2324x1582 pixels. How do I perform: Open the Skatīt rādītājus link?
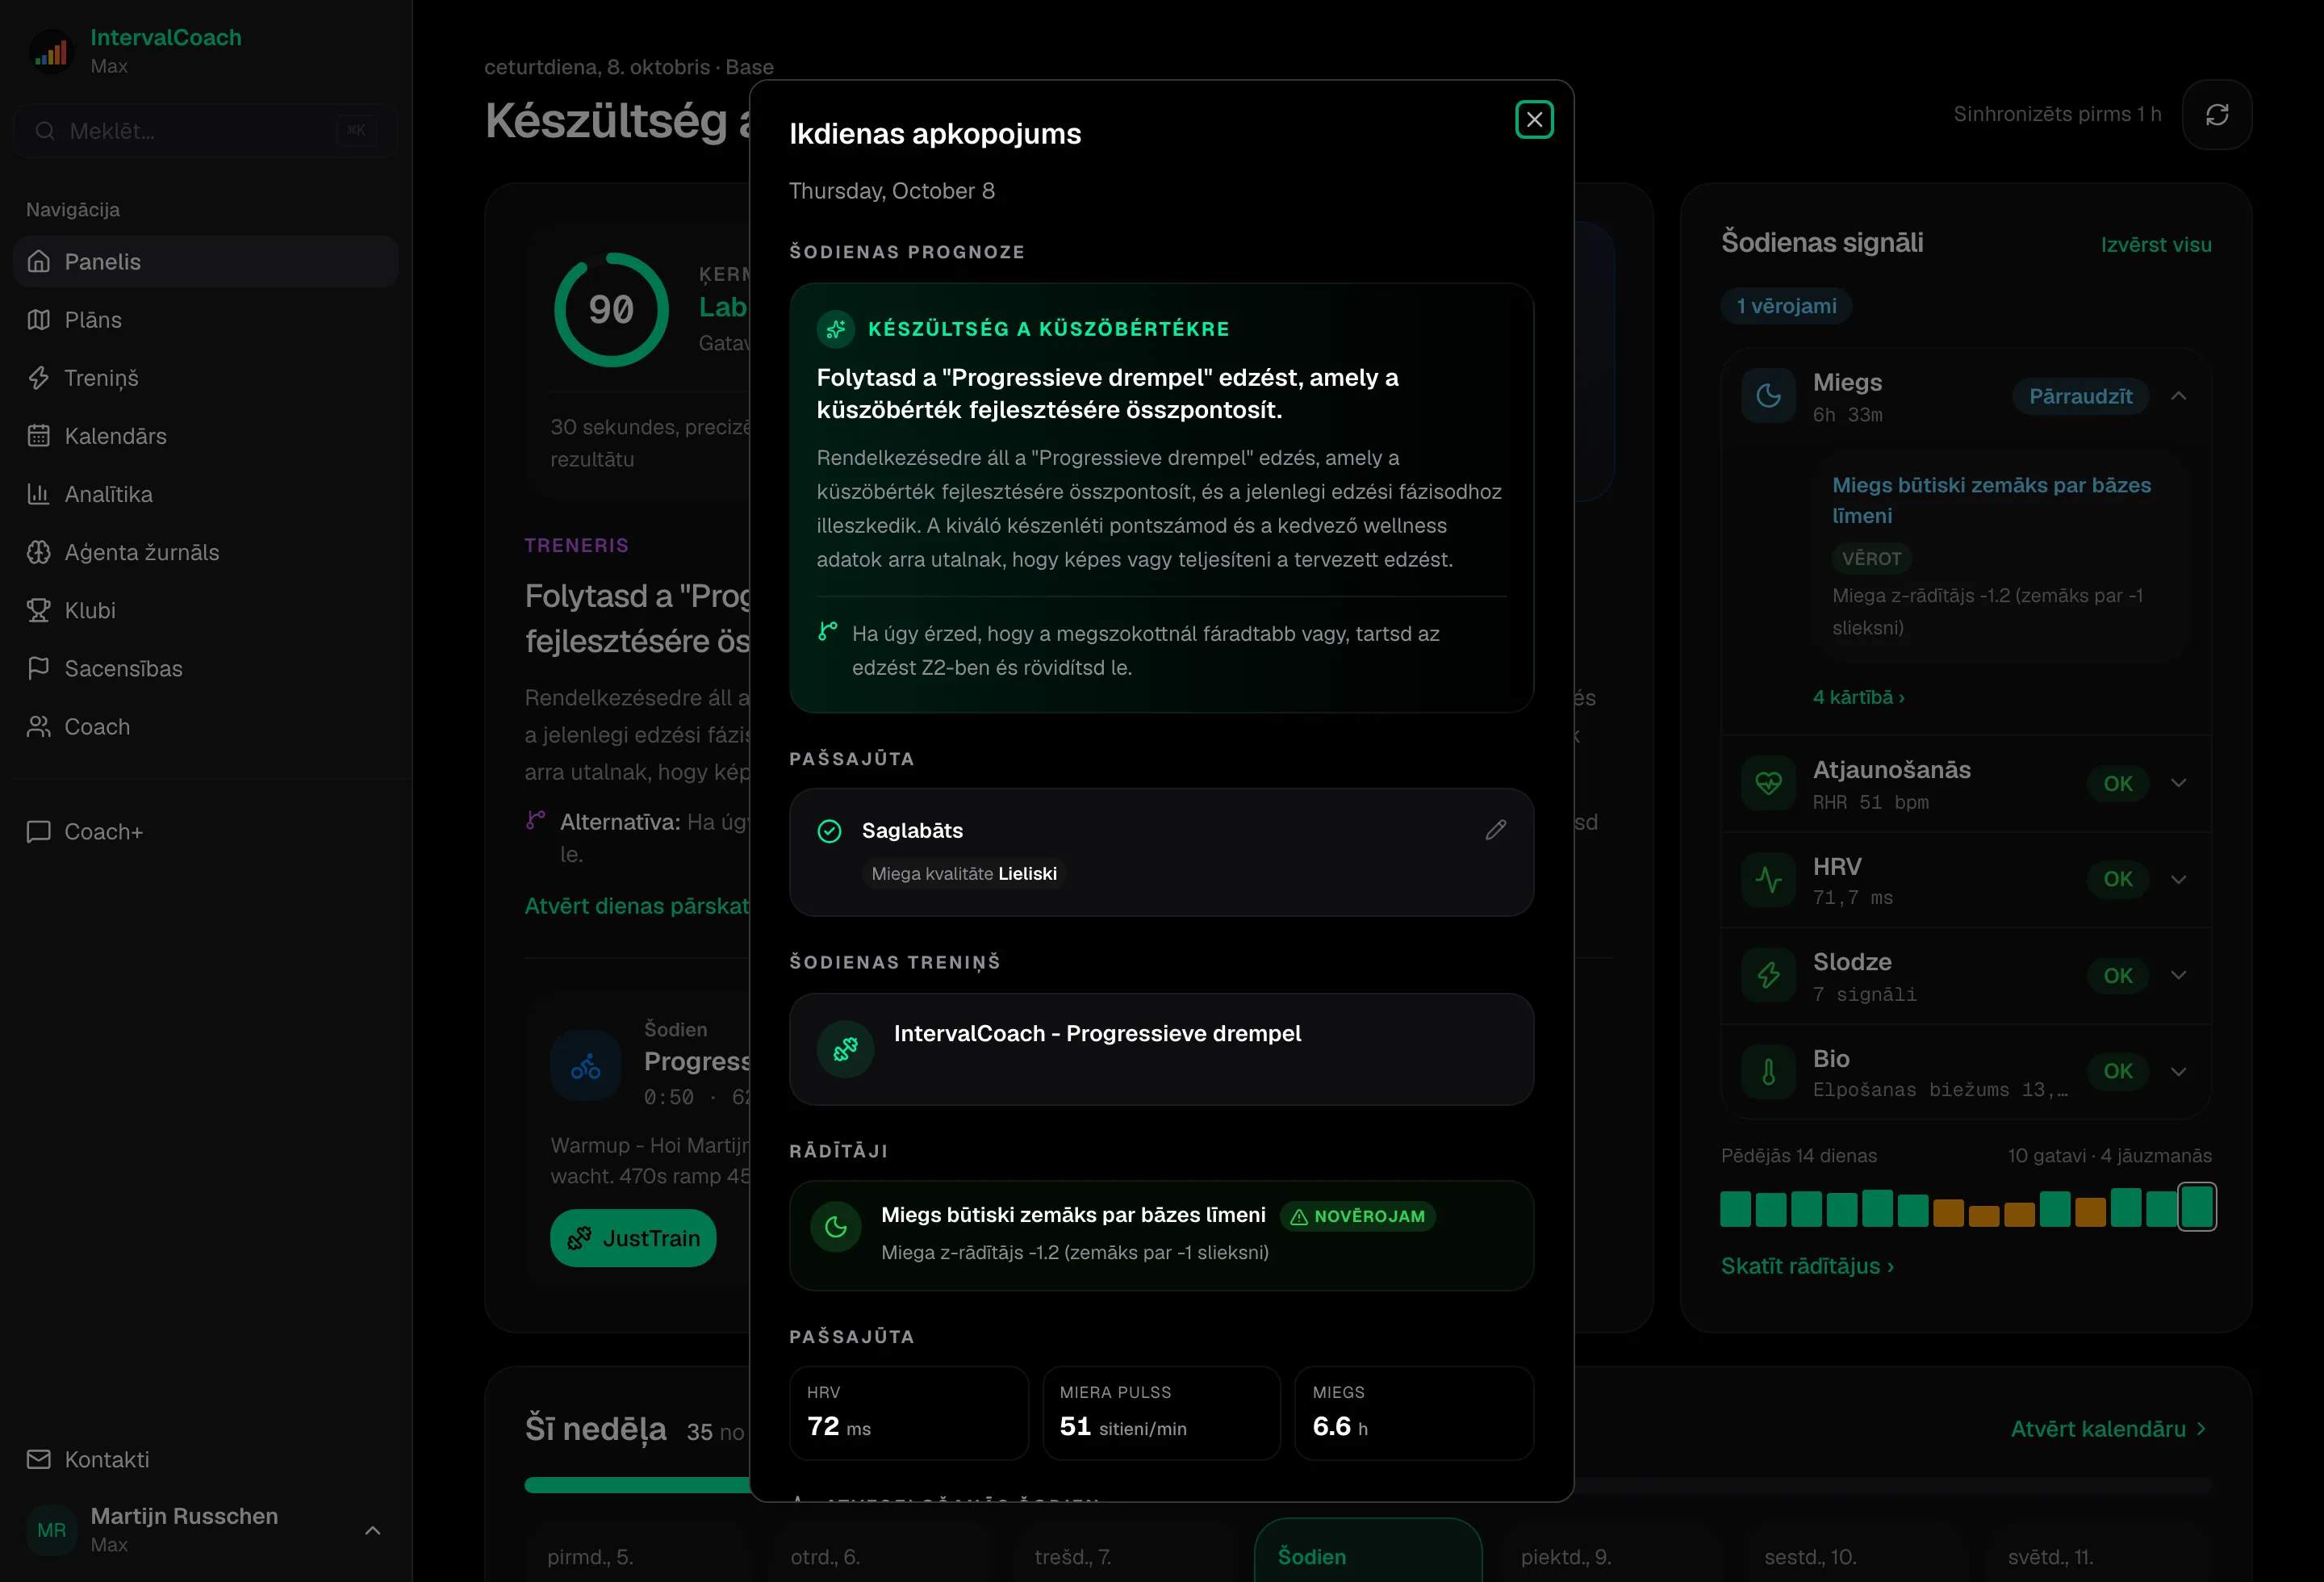pos(1807,1266)
